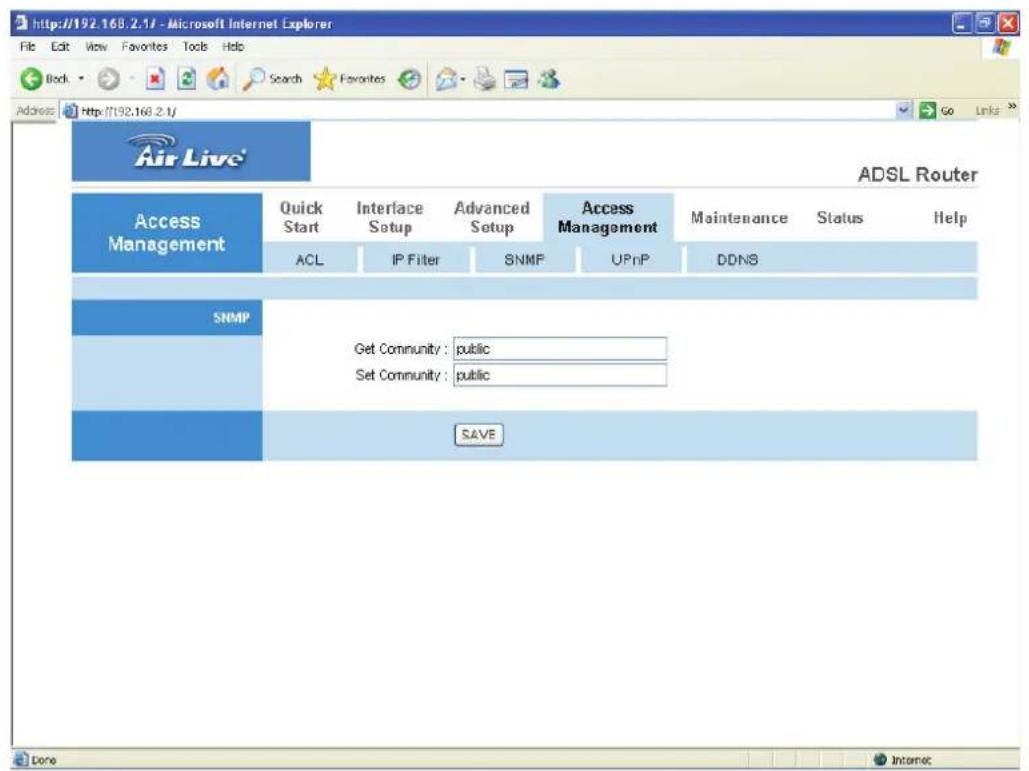Click the Access Management side panel title
The height and width of the screenshot is (771, 1029).
[167, 232]
